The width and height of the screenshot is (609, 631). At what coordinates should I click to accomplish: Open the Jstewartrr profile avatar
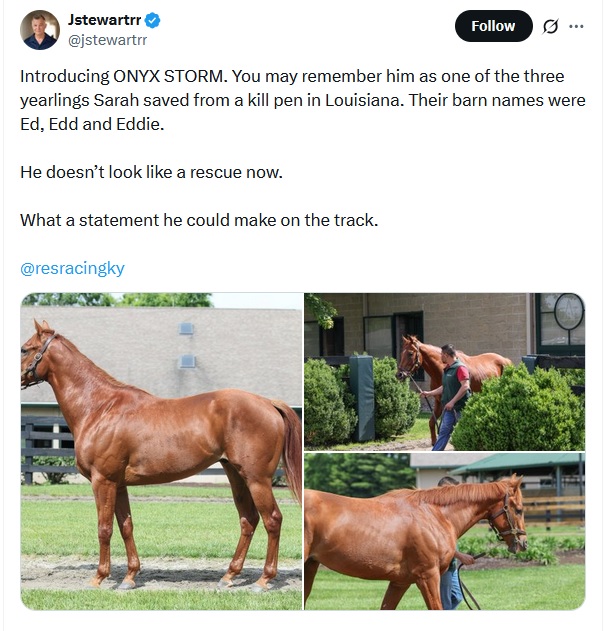click(x=40, y=30)
